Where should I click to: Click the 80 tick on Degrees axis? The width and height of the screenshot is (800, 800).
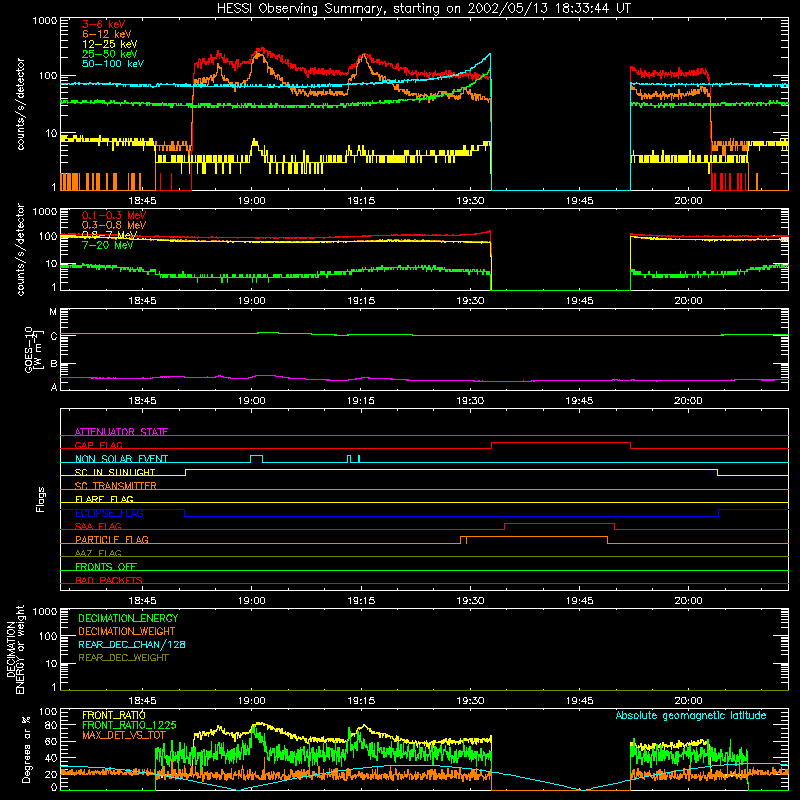[51, 725]
